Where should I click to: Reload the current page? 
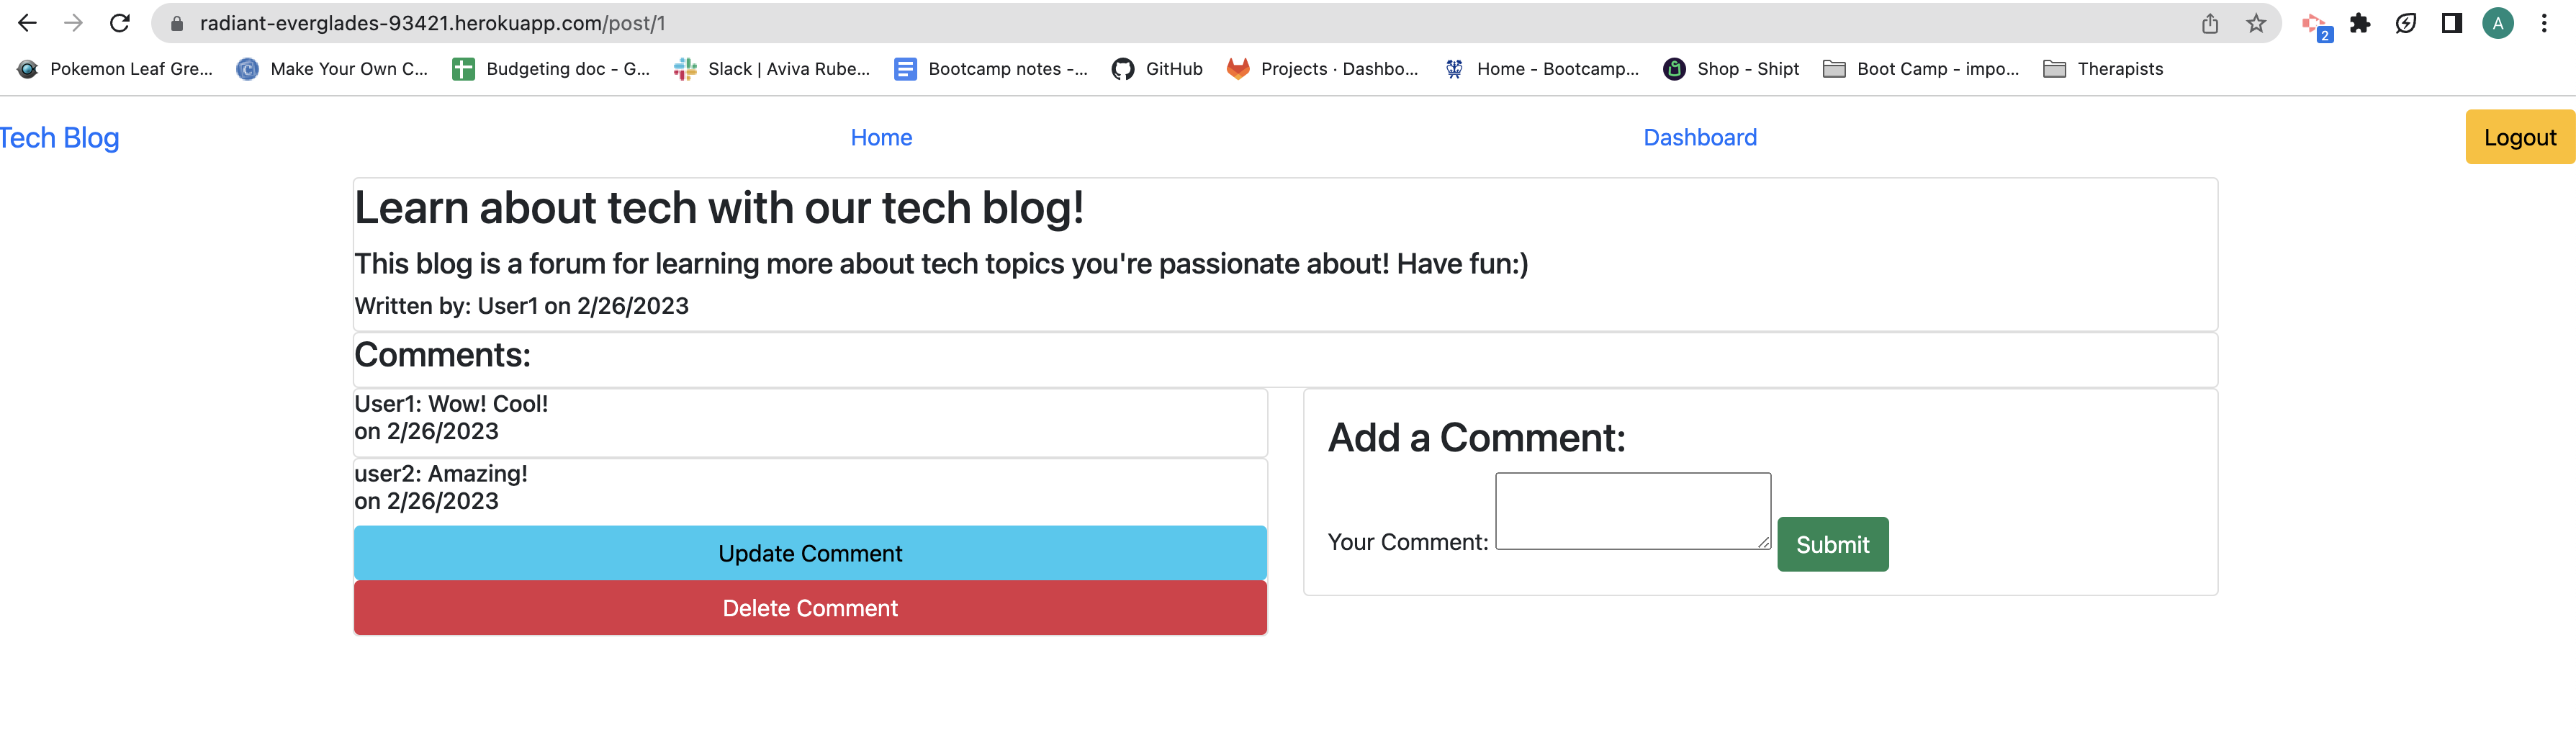(120, 22)
